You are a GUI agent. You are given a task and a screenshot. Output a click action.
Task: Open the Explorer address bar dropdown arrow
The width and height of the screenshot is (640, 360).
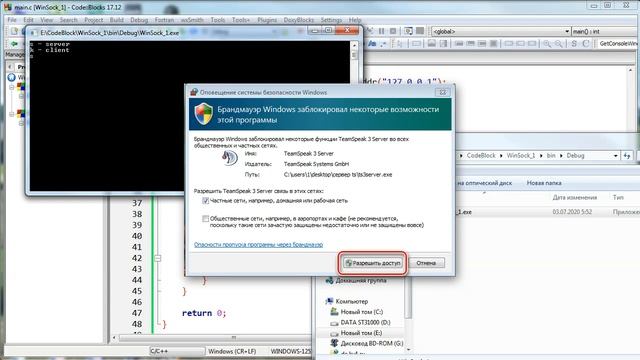point(615,156)
